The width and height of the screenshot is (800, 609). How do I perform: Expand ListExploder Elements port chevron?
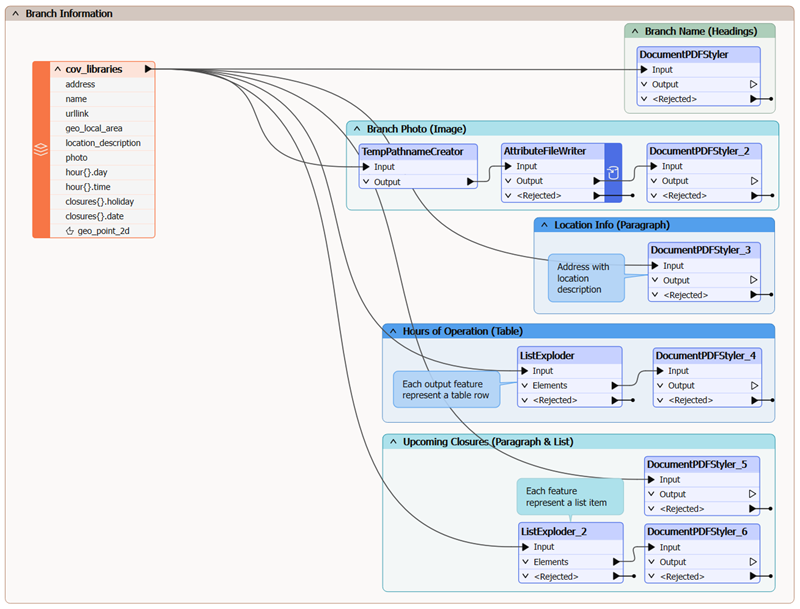(524, 386)
